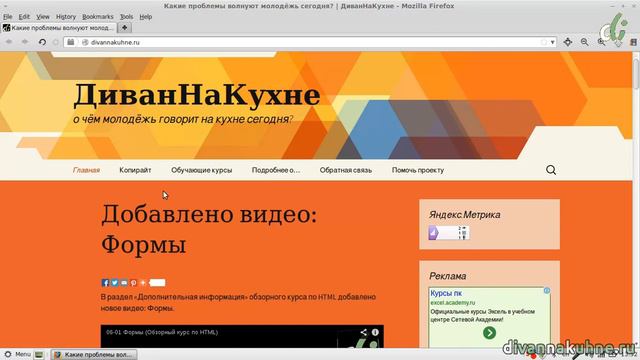The width and height of the screenshot is (640, 360).
Task: Reload the page with the reload icon
Action: click(42, 42)
